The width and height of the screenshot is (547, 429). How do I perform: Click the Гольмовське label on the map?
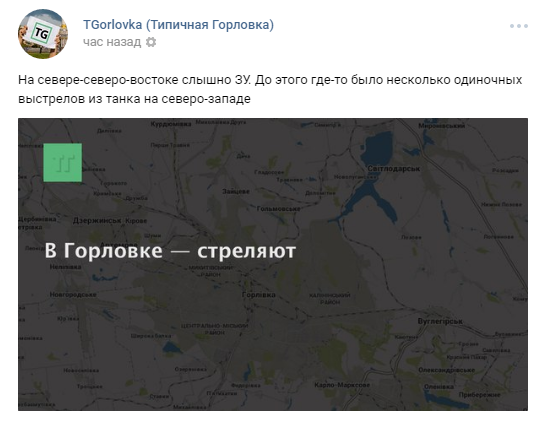(x=278, y=209)
